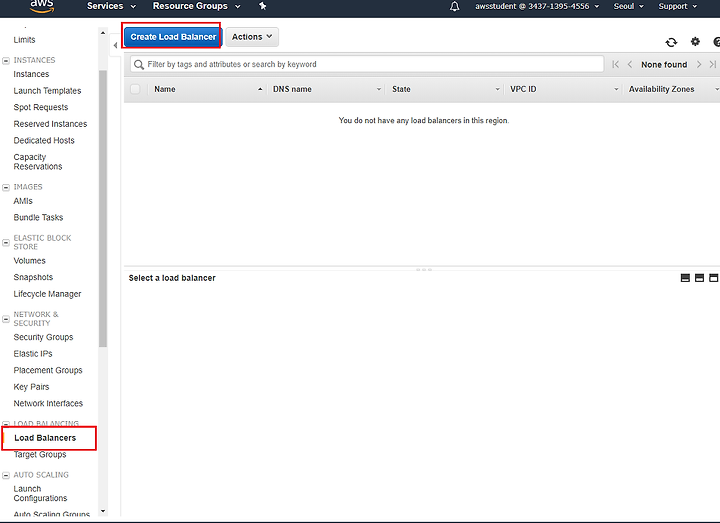
Task: Open the help question mark icon
Action: coord(716,42)
